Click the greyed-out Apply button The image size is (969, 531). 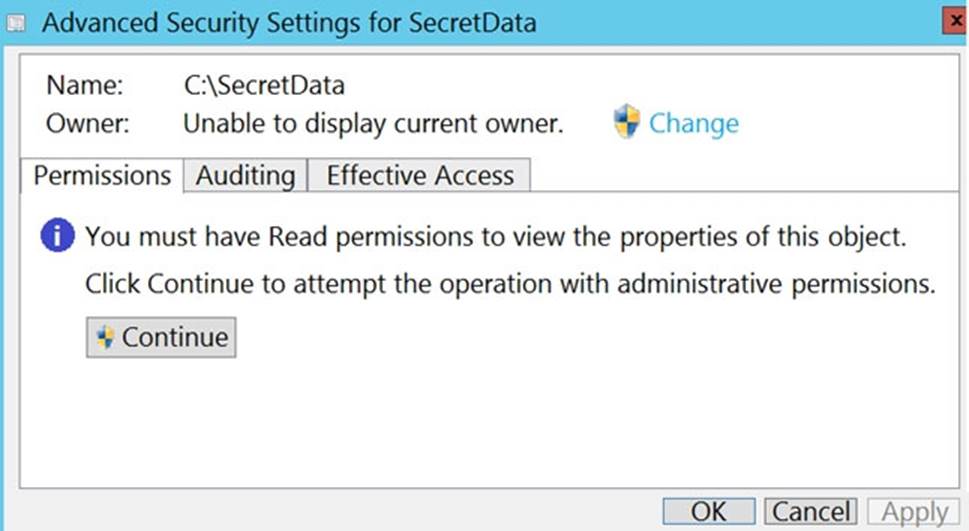(914, 511)
